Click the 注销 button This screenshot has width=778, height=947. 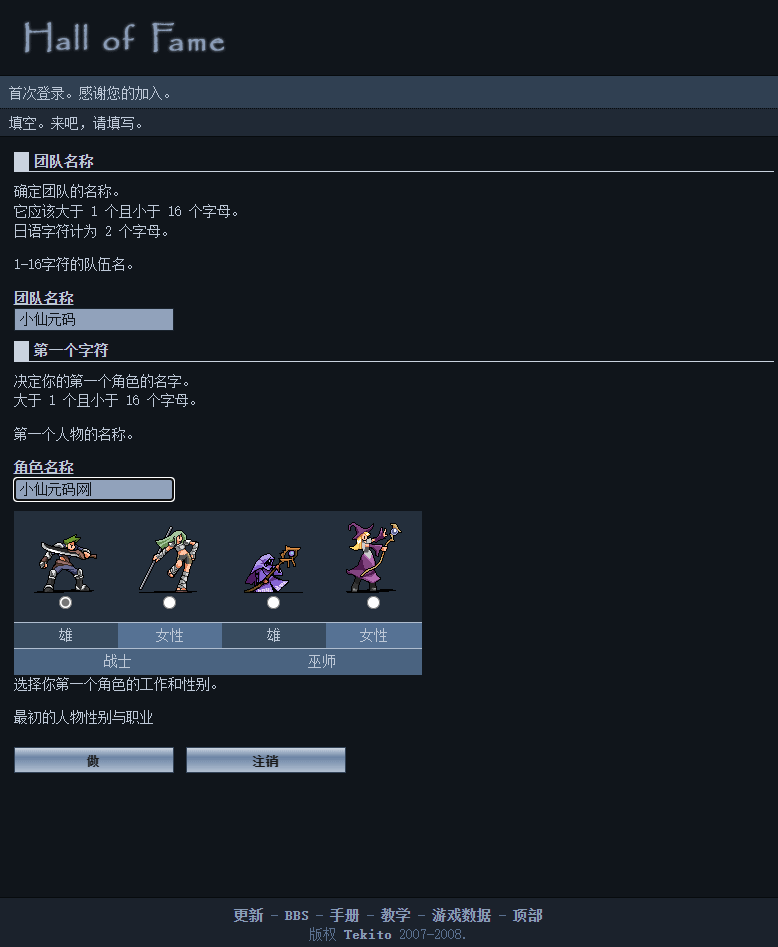coord(266,760)
